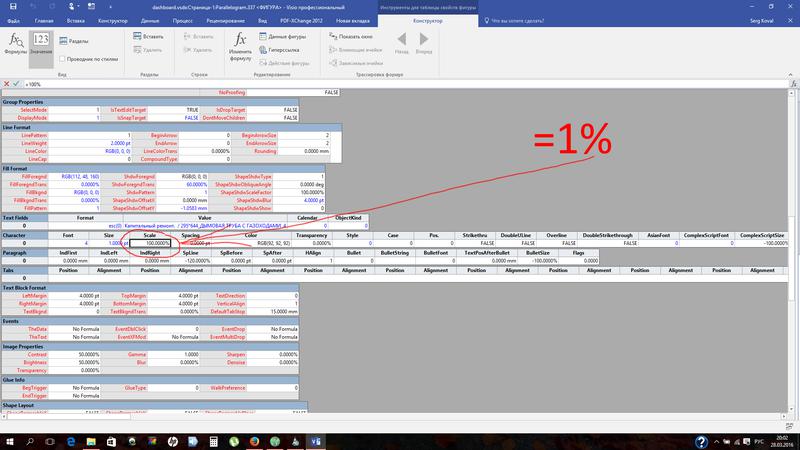Open HP app in taskbar
This screenshot has height=450, width=800.
pos(173,441)
